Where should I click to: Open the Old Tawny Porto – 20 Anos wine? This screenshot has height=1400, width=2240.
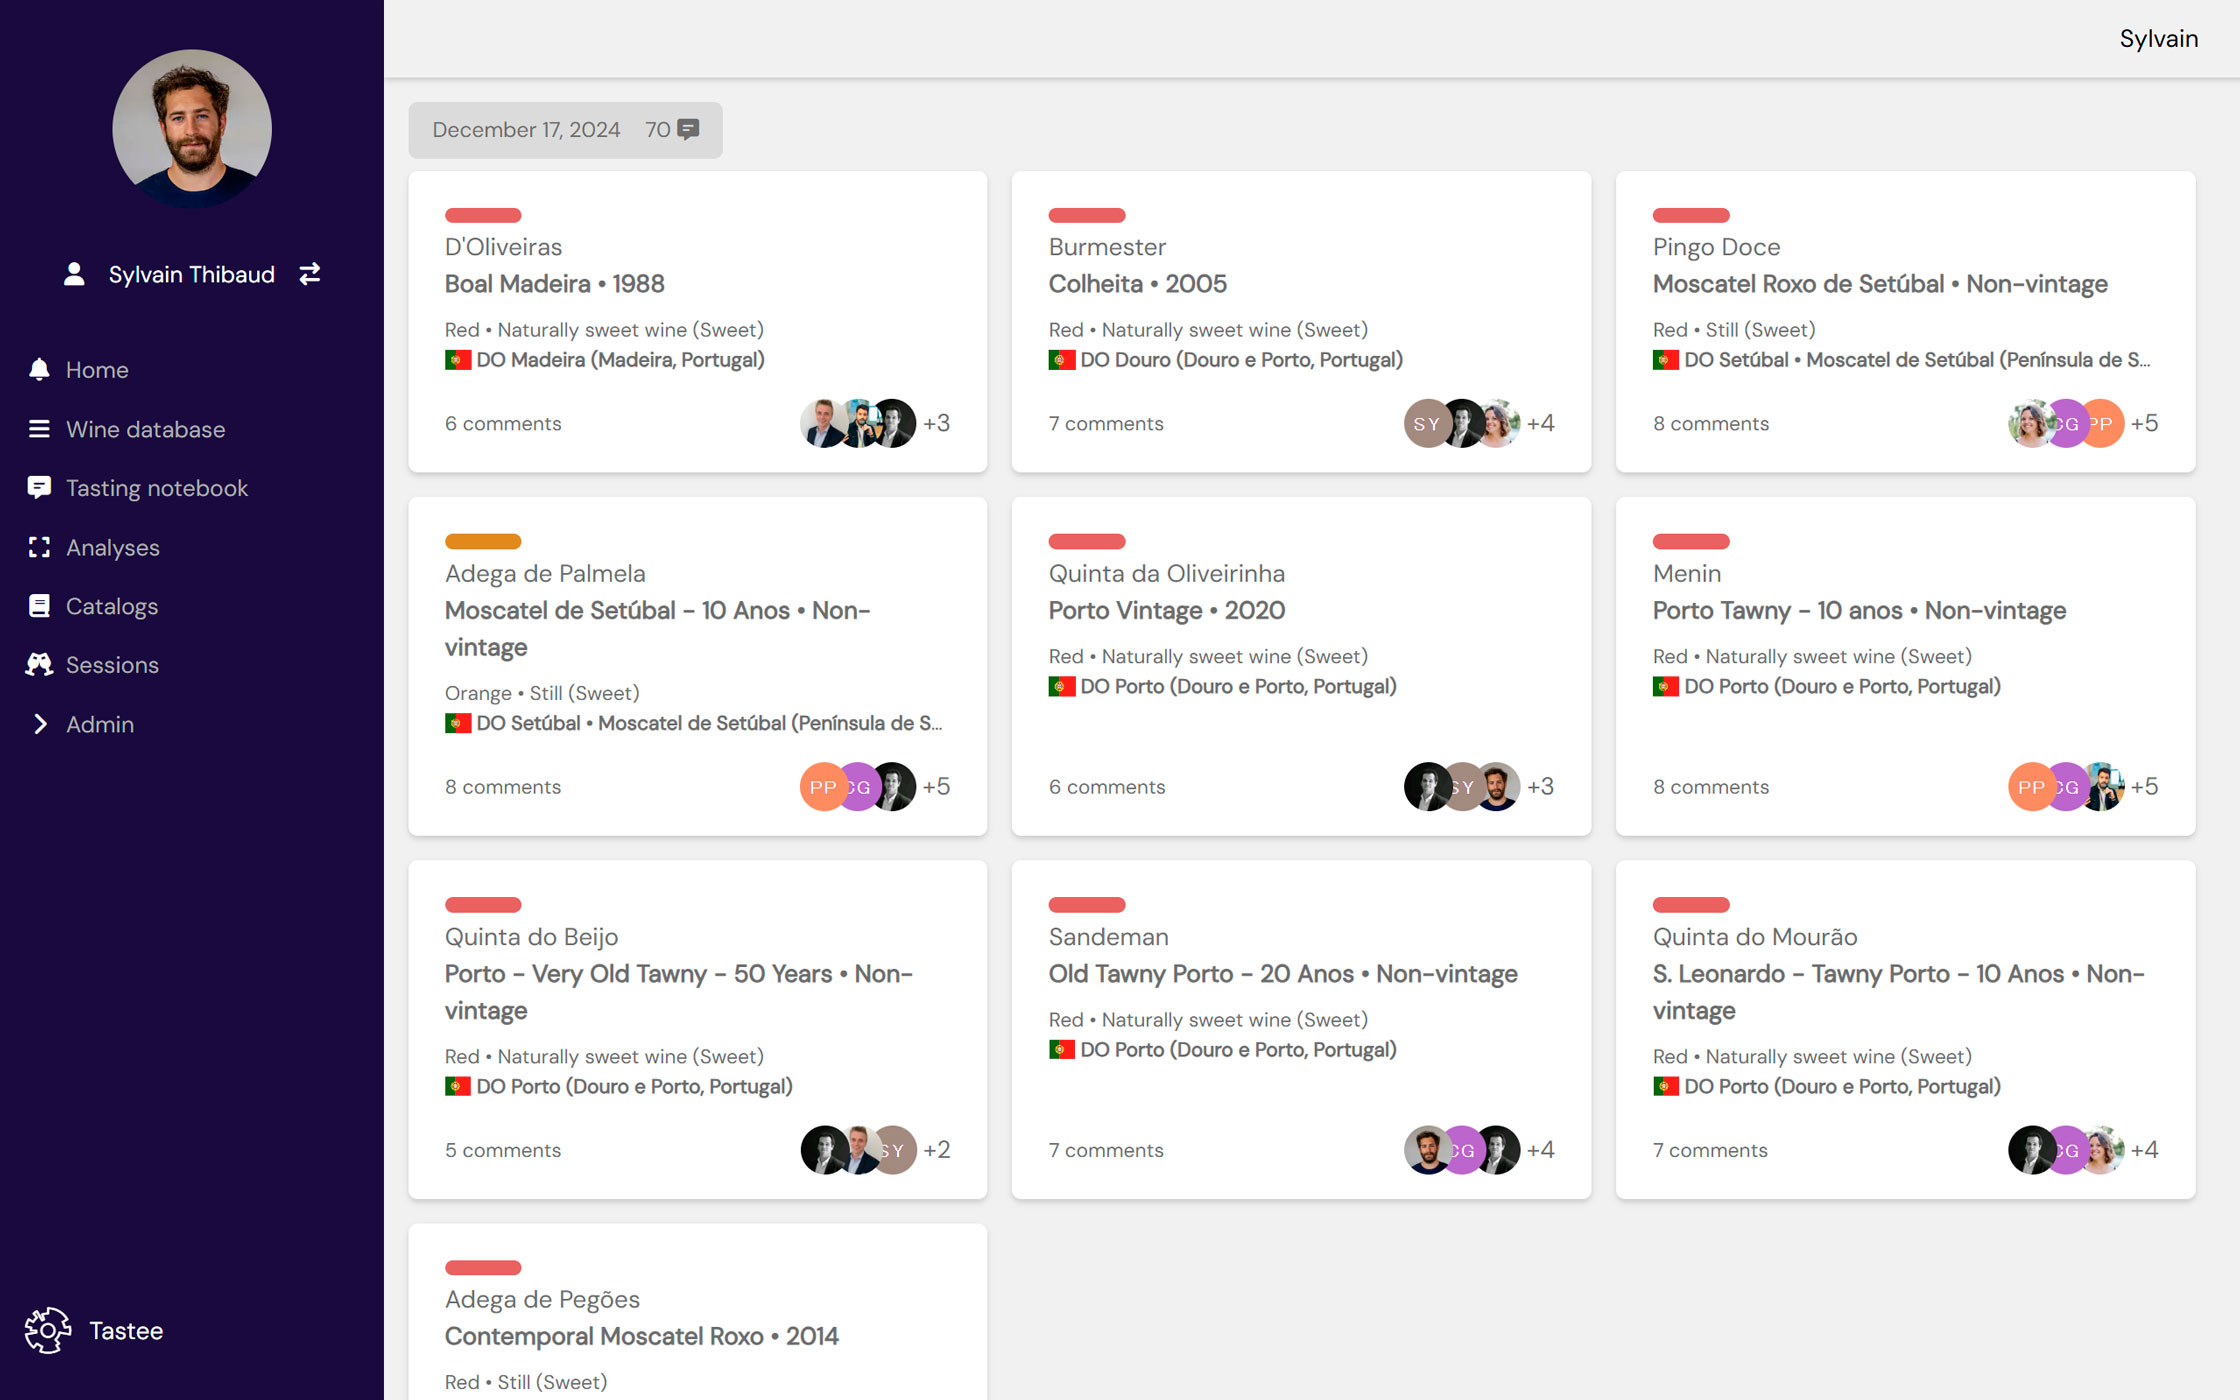(1283, 974)
